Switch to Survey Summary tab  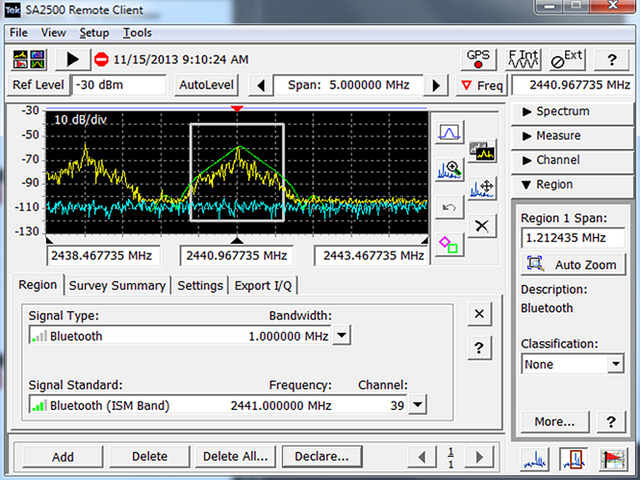117,285
